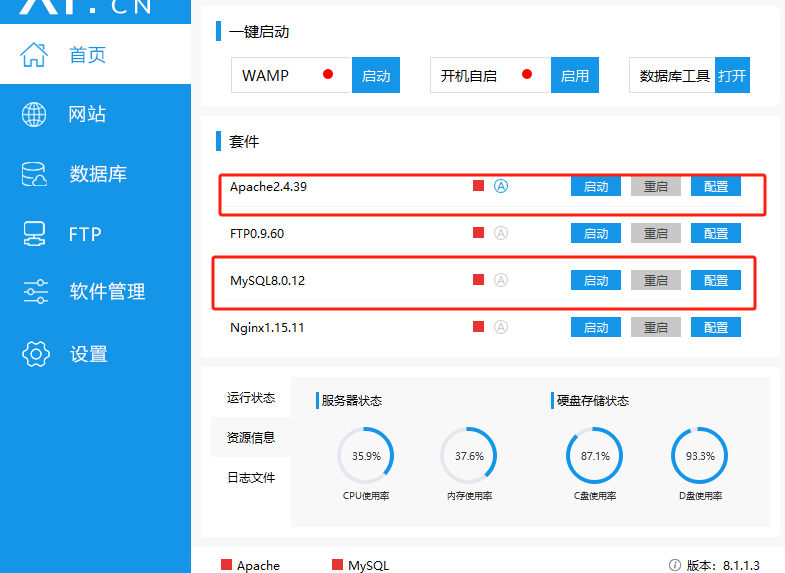Viewport: 785px width, 573px height.
Task: Open 配置 for Nginx1.15.11
Action: tap(715, 327)
